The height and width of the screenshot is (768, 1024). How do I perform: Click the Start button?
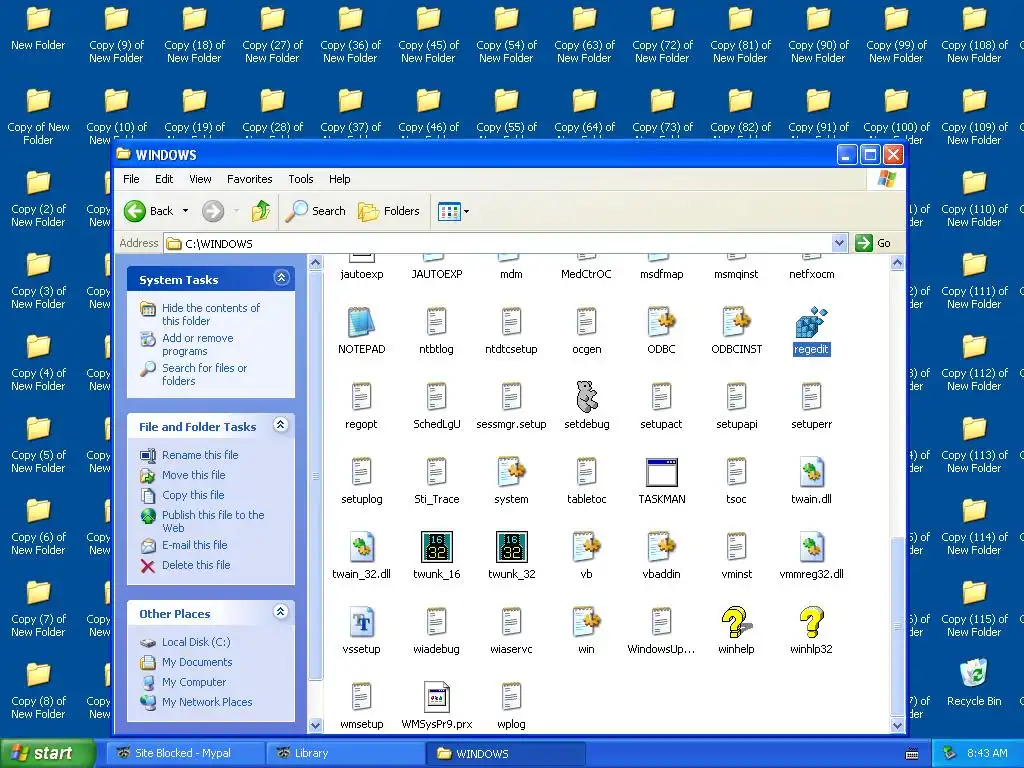pyautogui.click(x=47, y=753)
